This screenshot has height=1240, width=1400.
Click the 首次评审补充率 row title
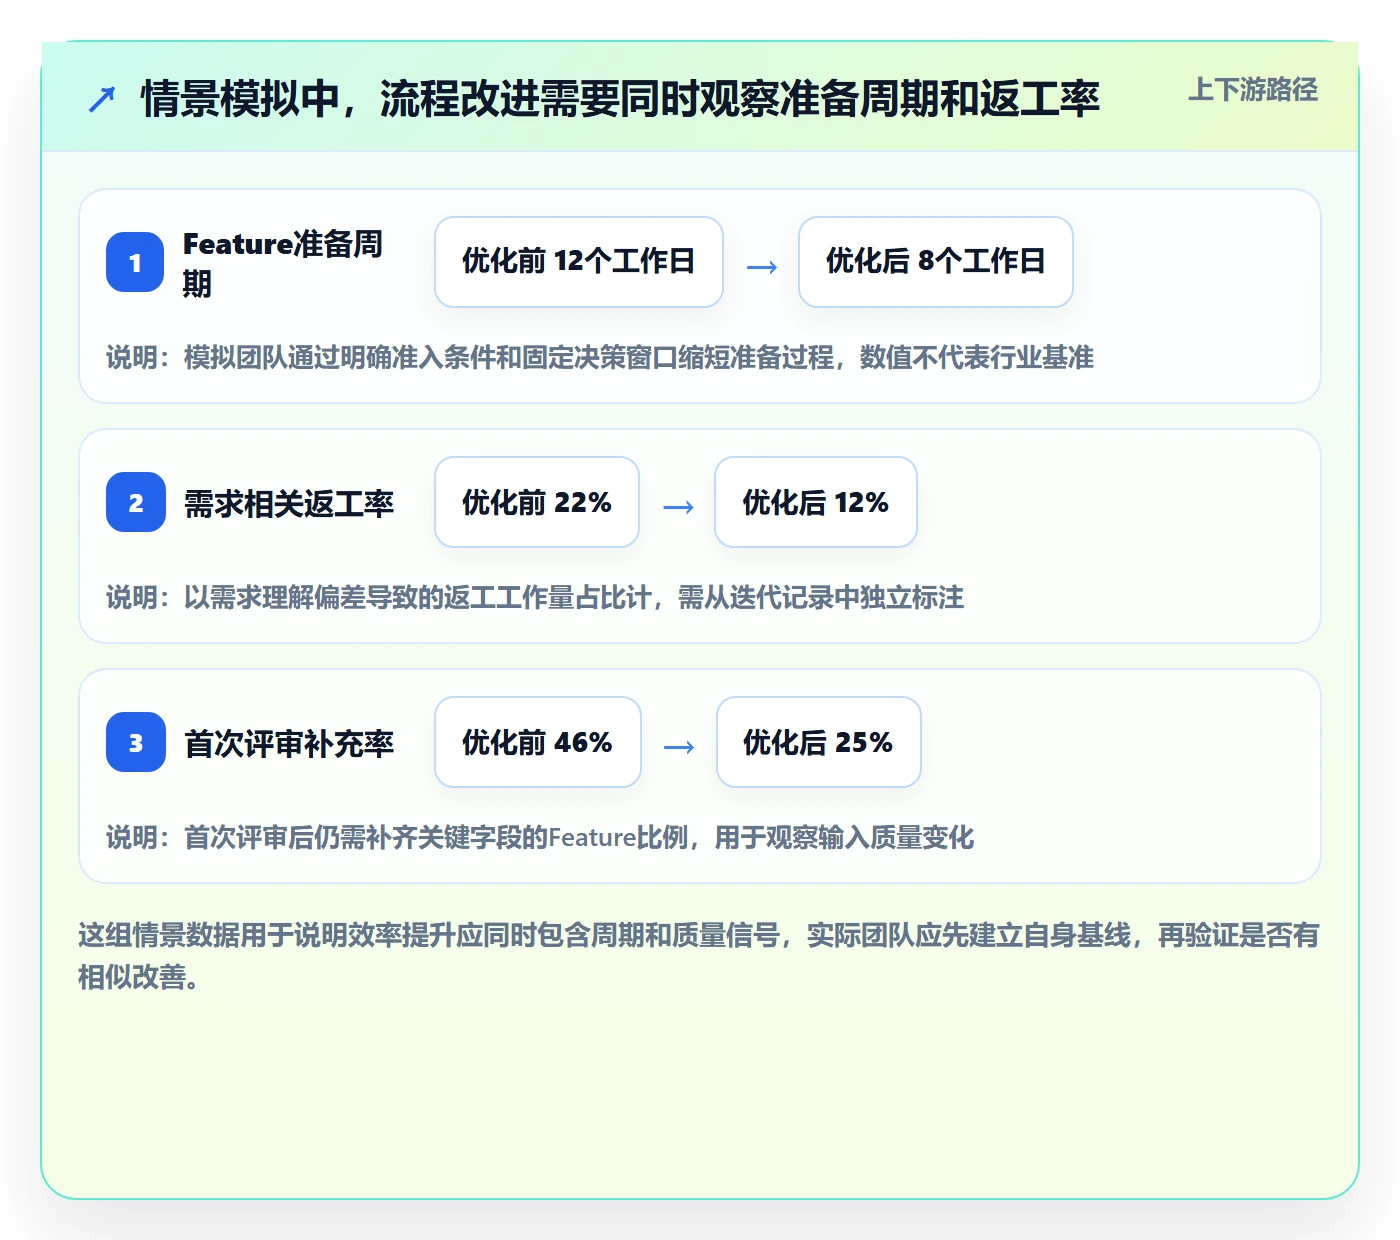[289, 743]
